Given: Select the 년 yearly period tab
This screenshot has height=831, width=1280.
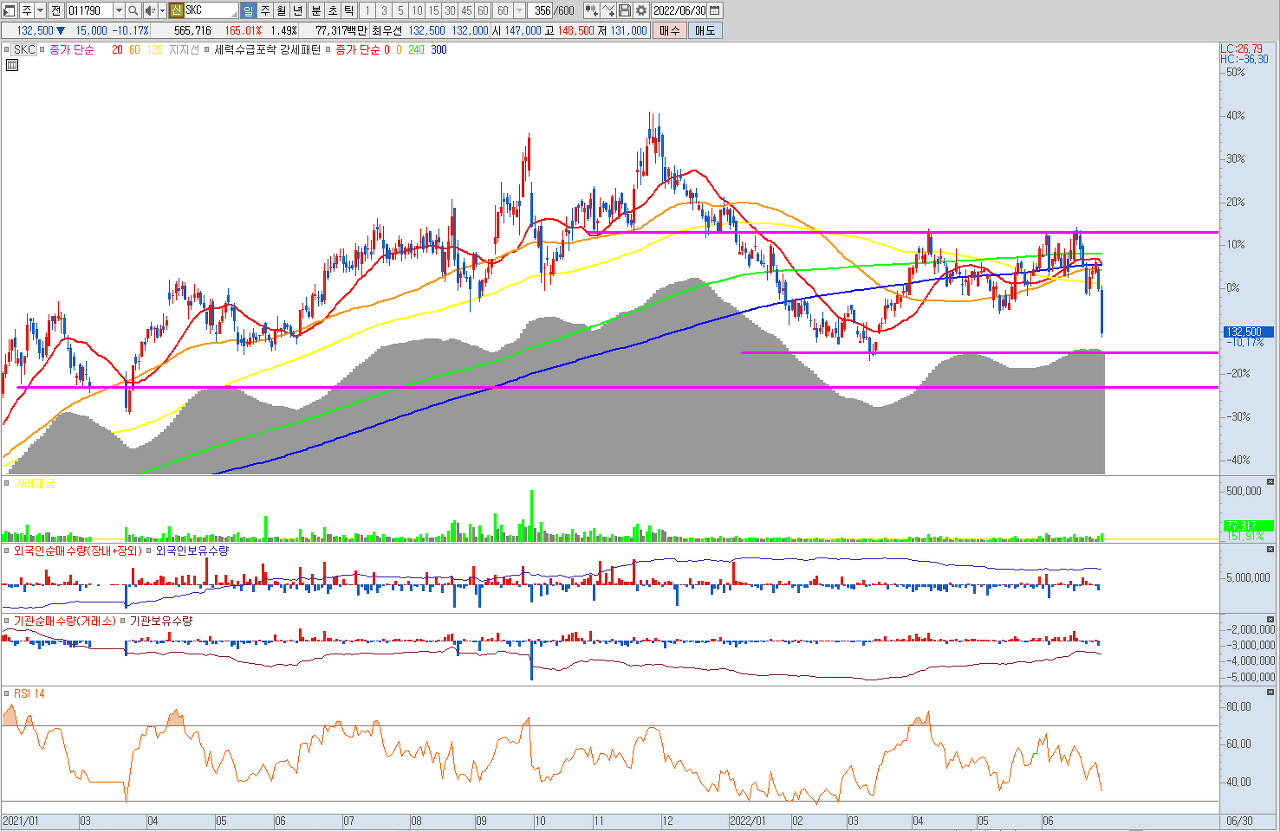Looking at the screenshot, I should point(297,11).
